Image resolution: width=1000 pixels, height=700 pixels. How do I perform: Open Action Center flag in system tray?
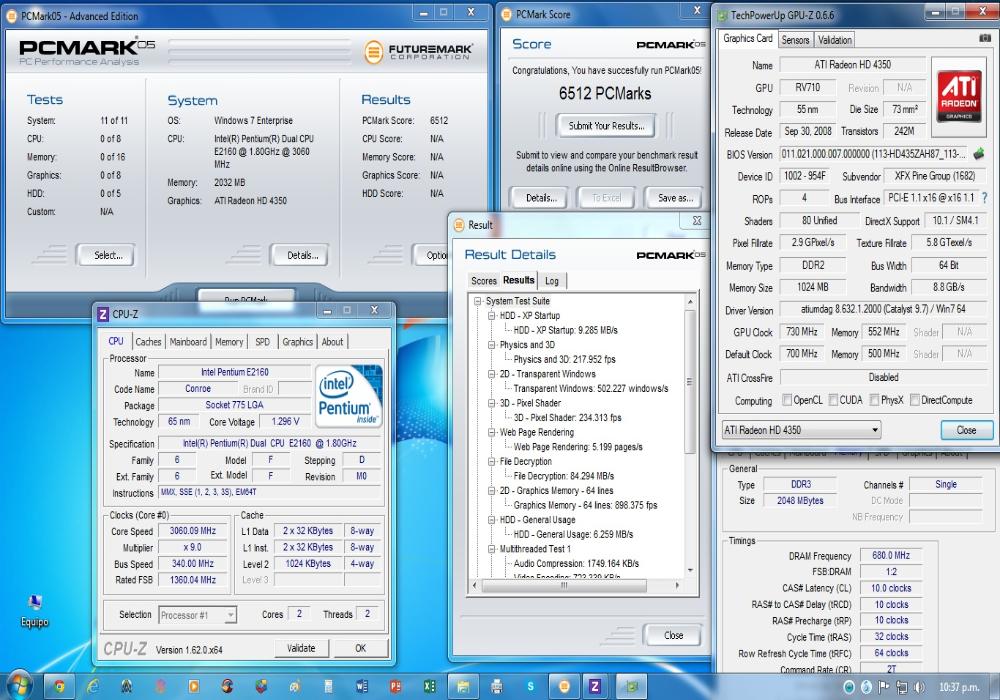[x=883, y=687]
